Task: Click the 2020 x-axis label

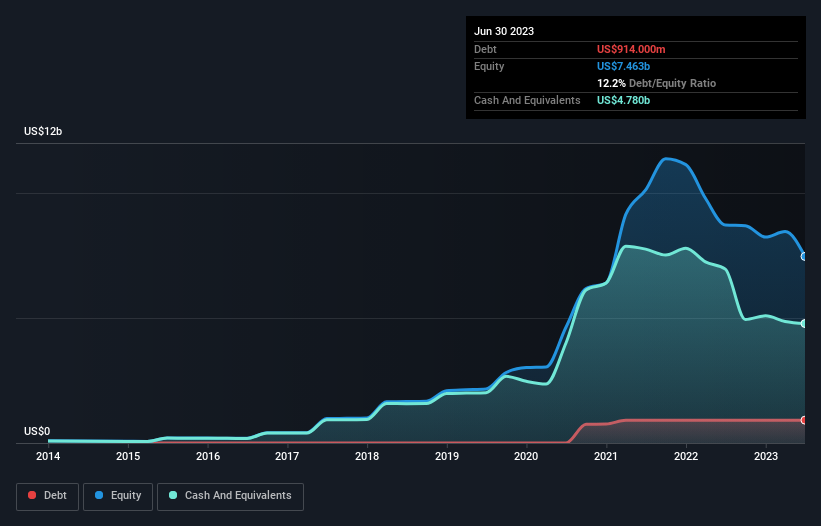Action: point(526,456)
